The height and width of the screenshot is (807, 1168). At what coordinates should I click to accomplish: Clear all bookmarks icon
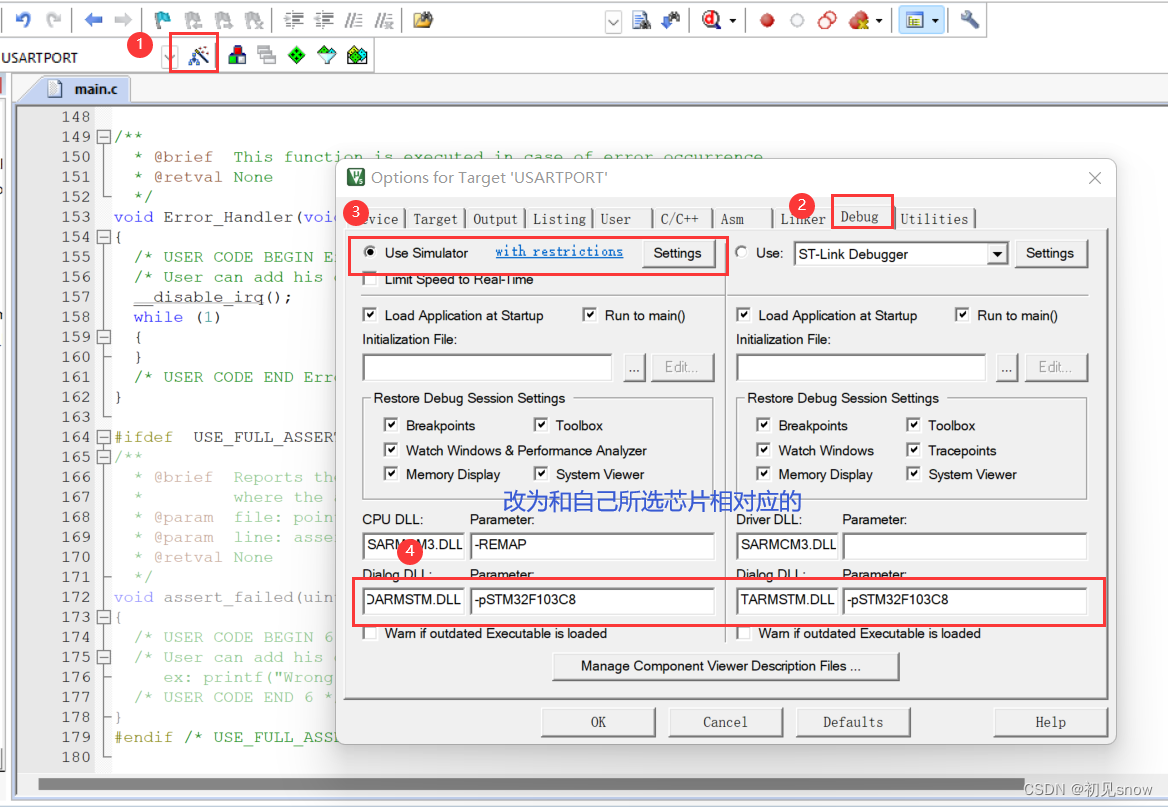click(x=253, y=20)
